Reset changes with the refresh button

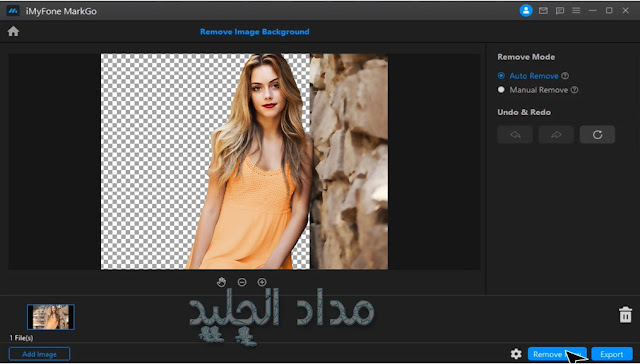[597, 135]
